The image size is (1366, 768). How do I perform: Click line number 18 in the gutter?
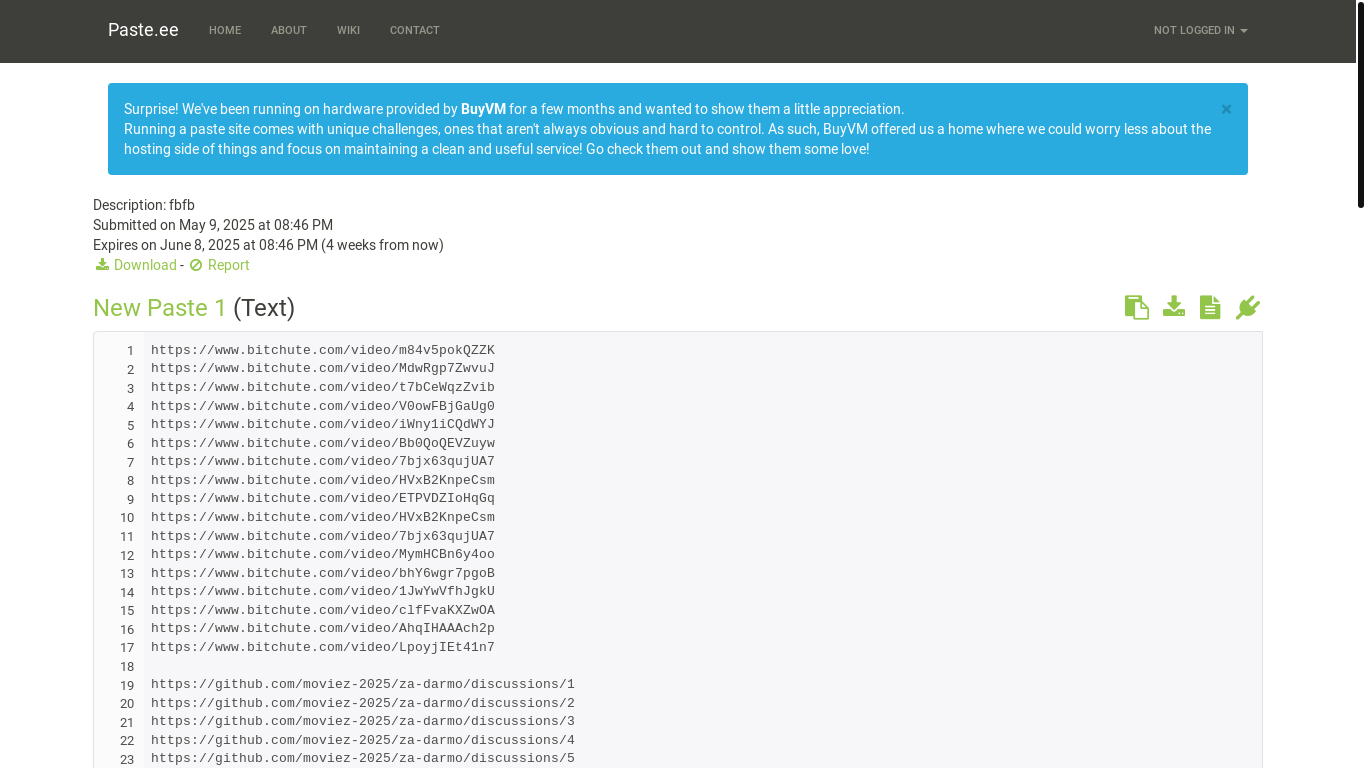pos(127,667)
